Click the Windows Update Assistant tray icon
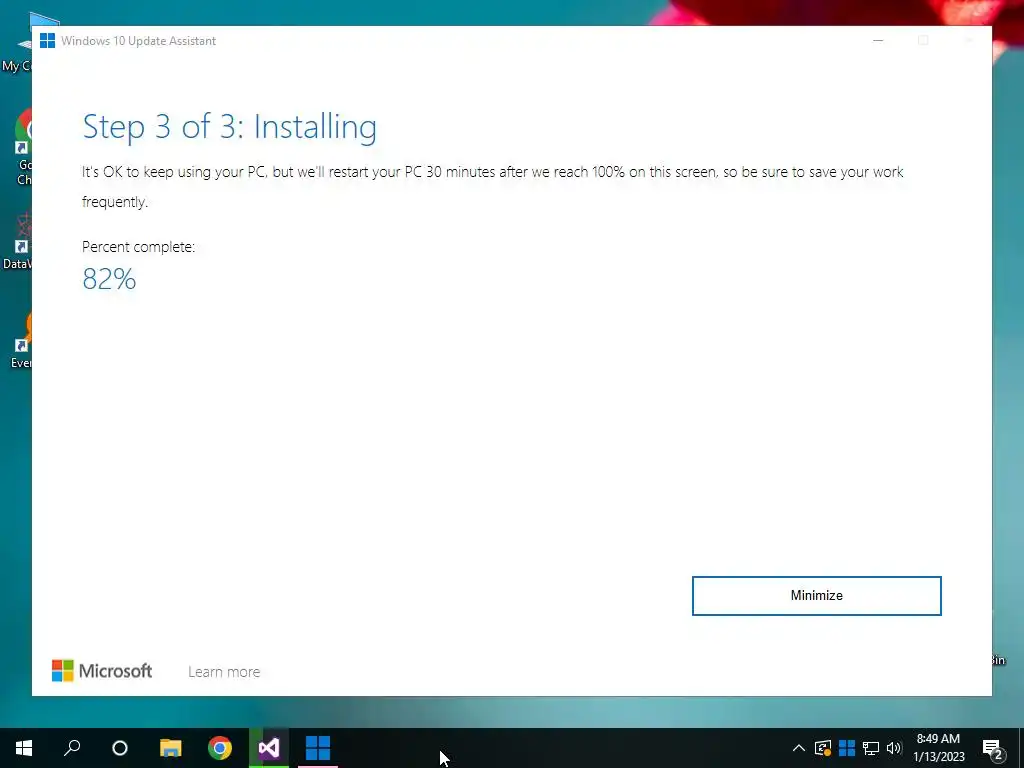The image size is (1024, 768). click(x=847, y=748)
